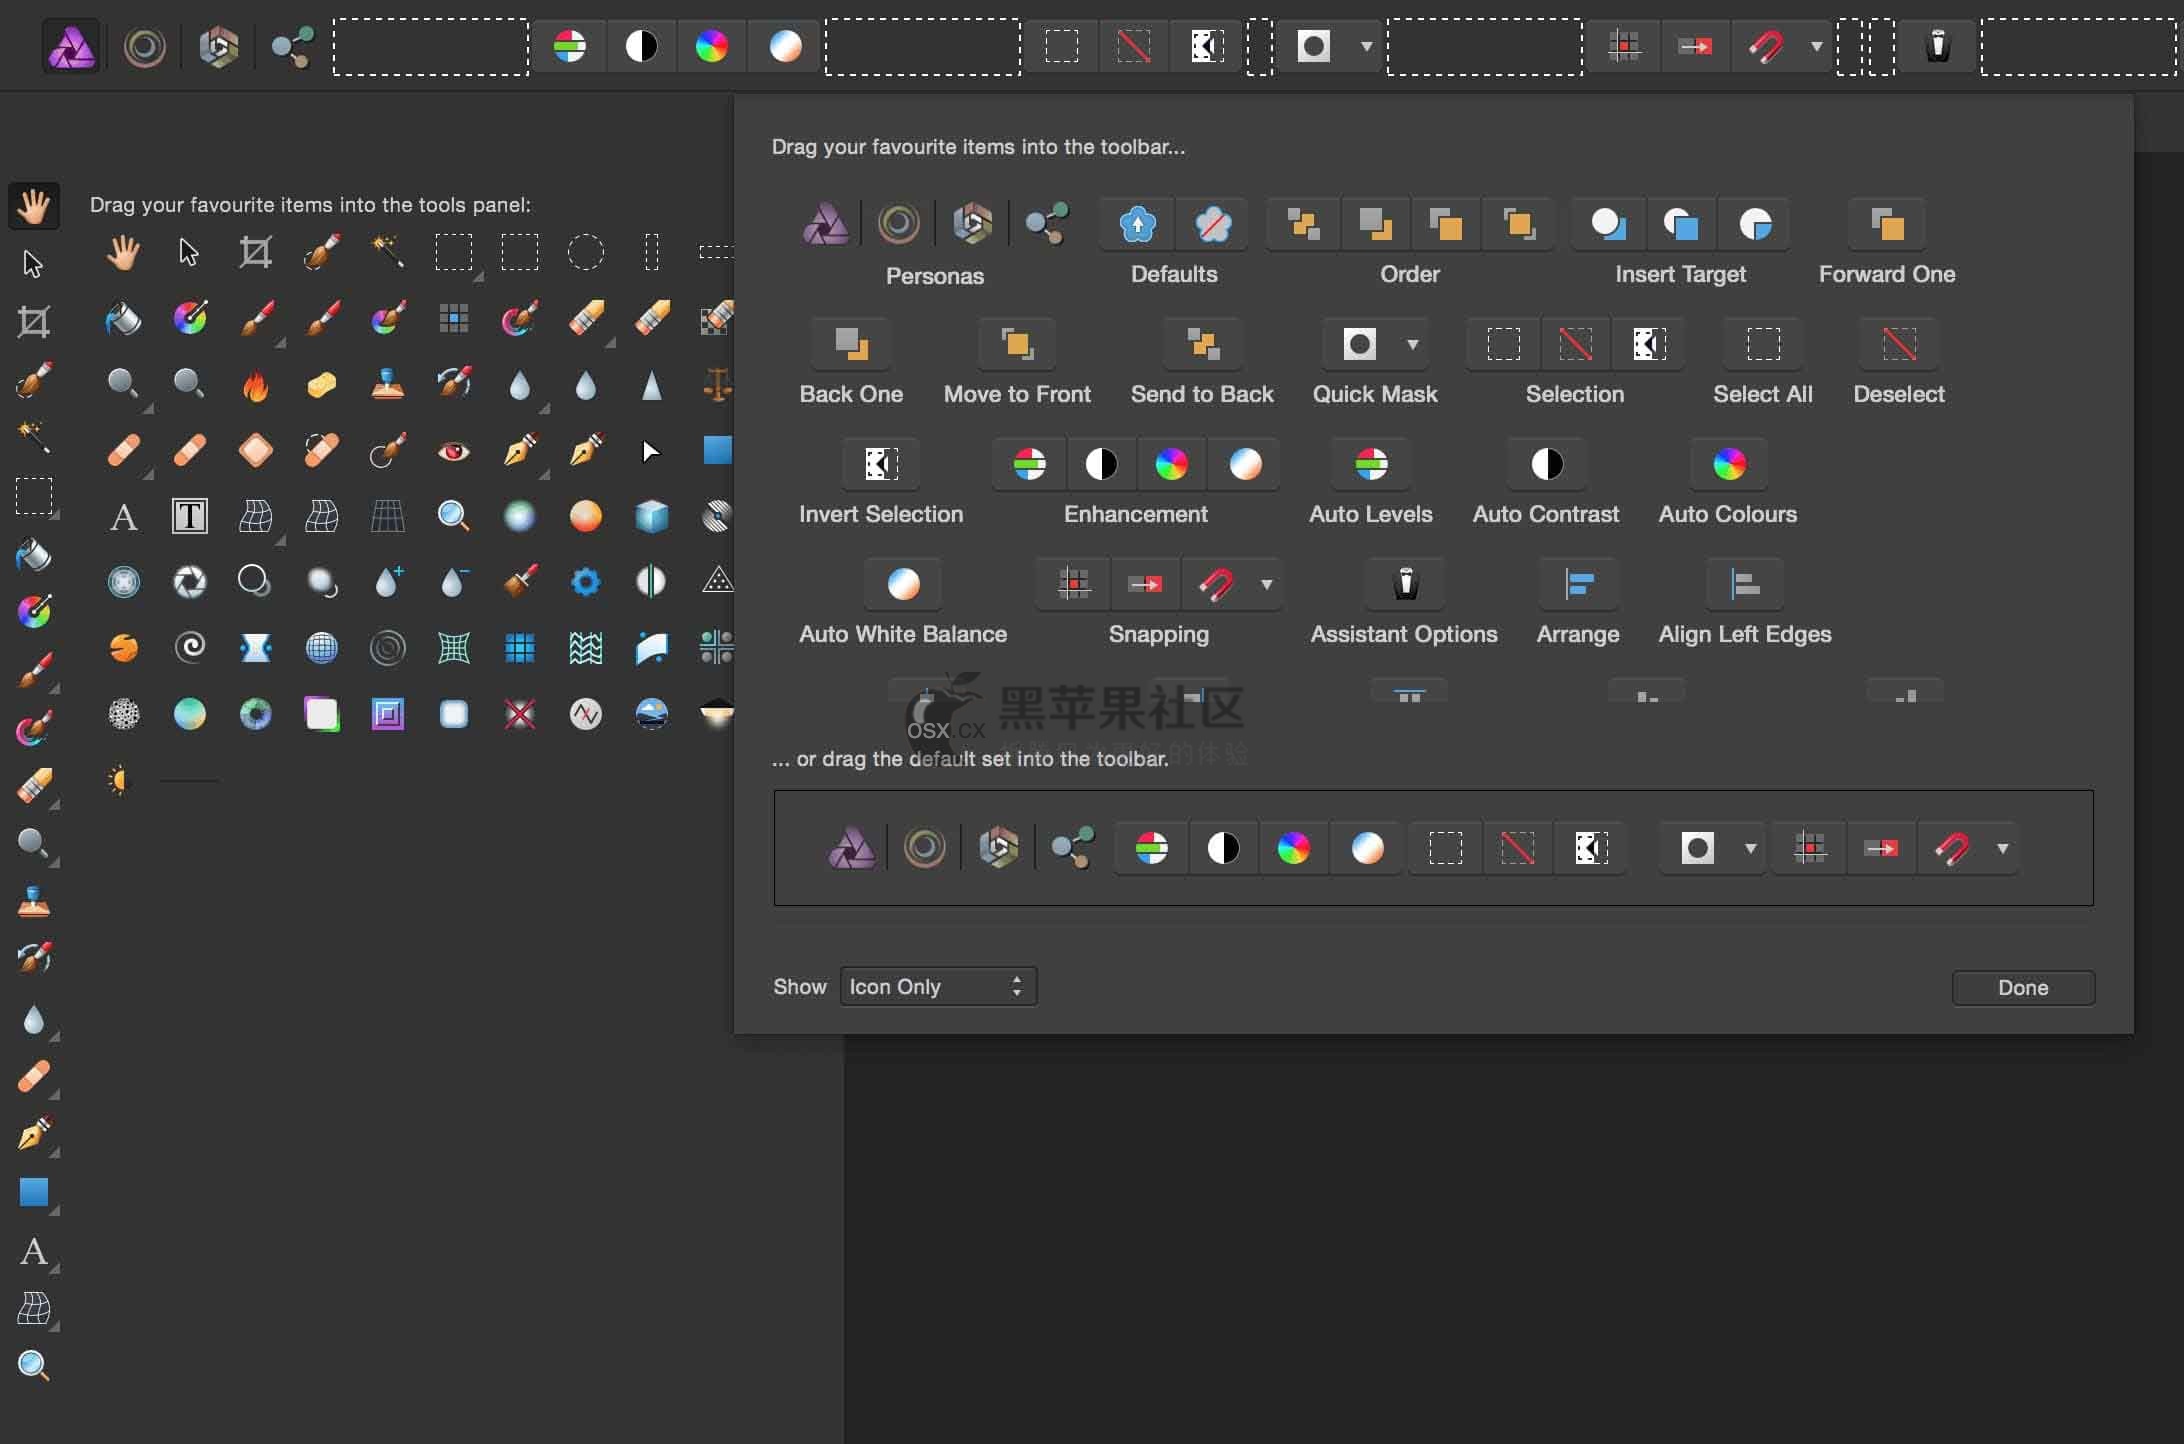The image size is (2184, 1444).
Task: Pick the blue cube tool icon
Action: tap(651, 517)
